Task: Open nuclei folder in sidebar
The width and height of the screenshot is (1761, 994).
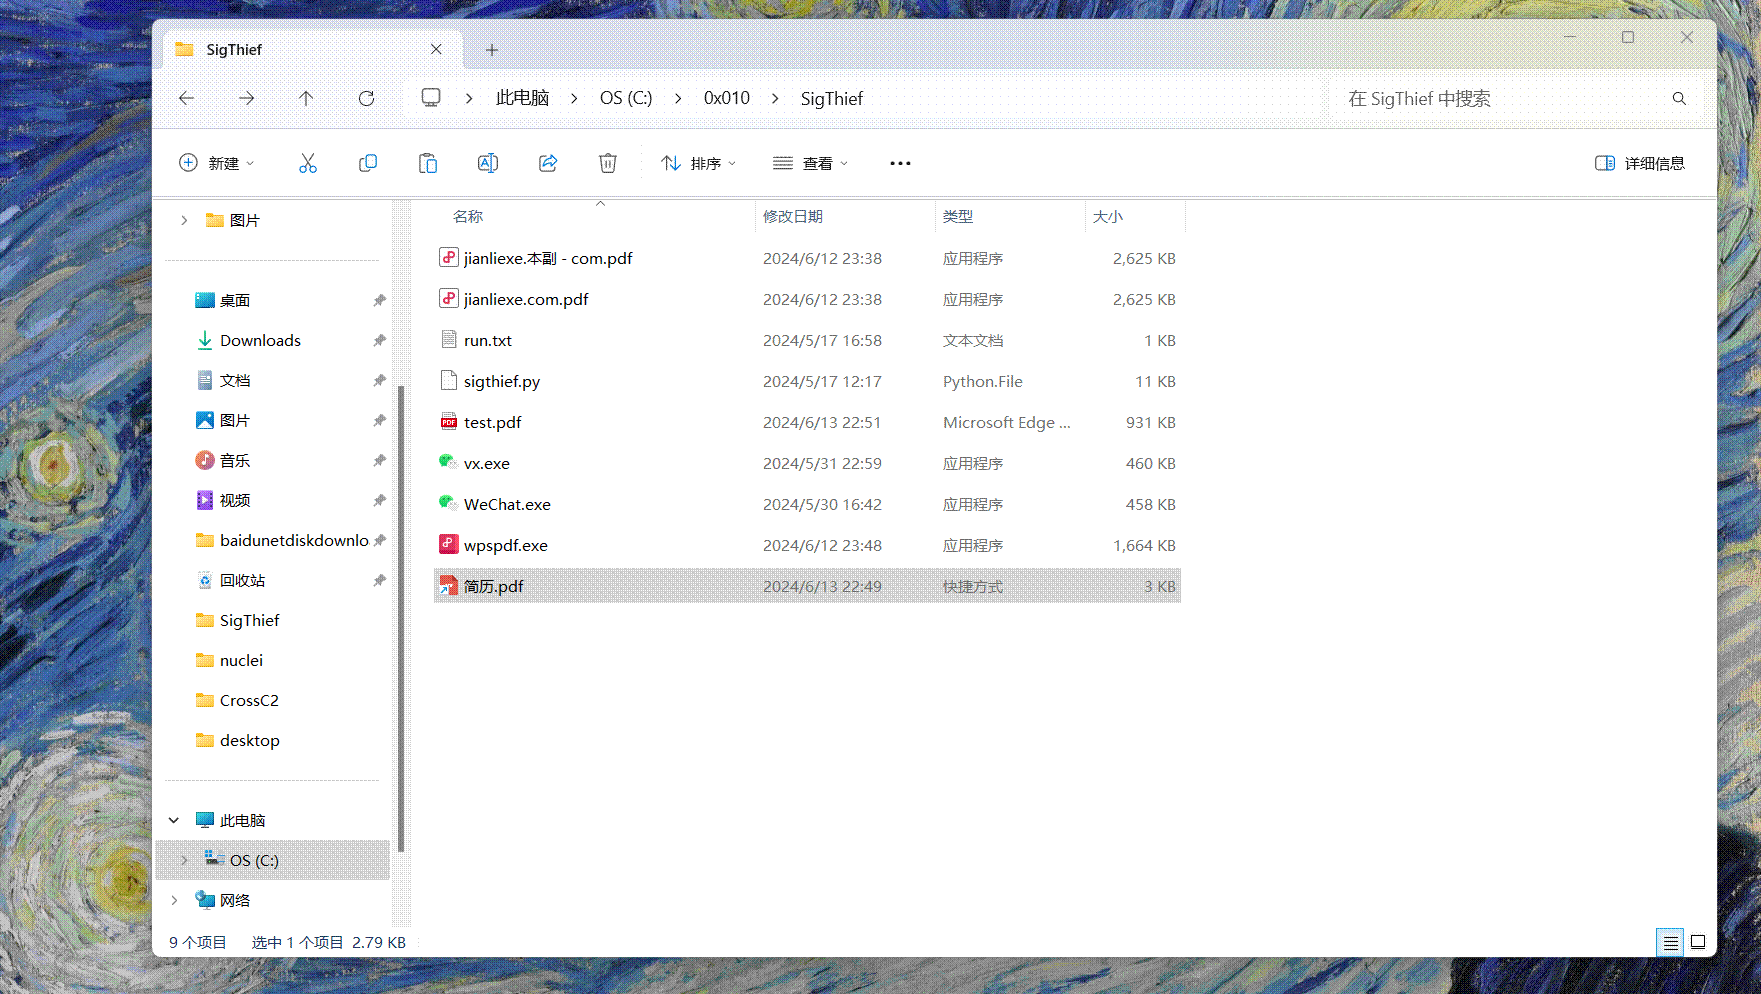Action: click(x=241, y=660)
